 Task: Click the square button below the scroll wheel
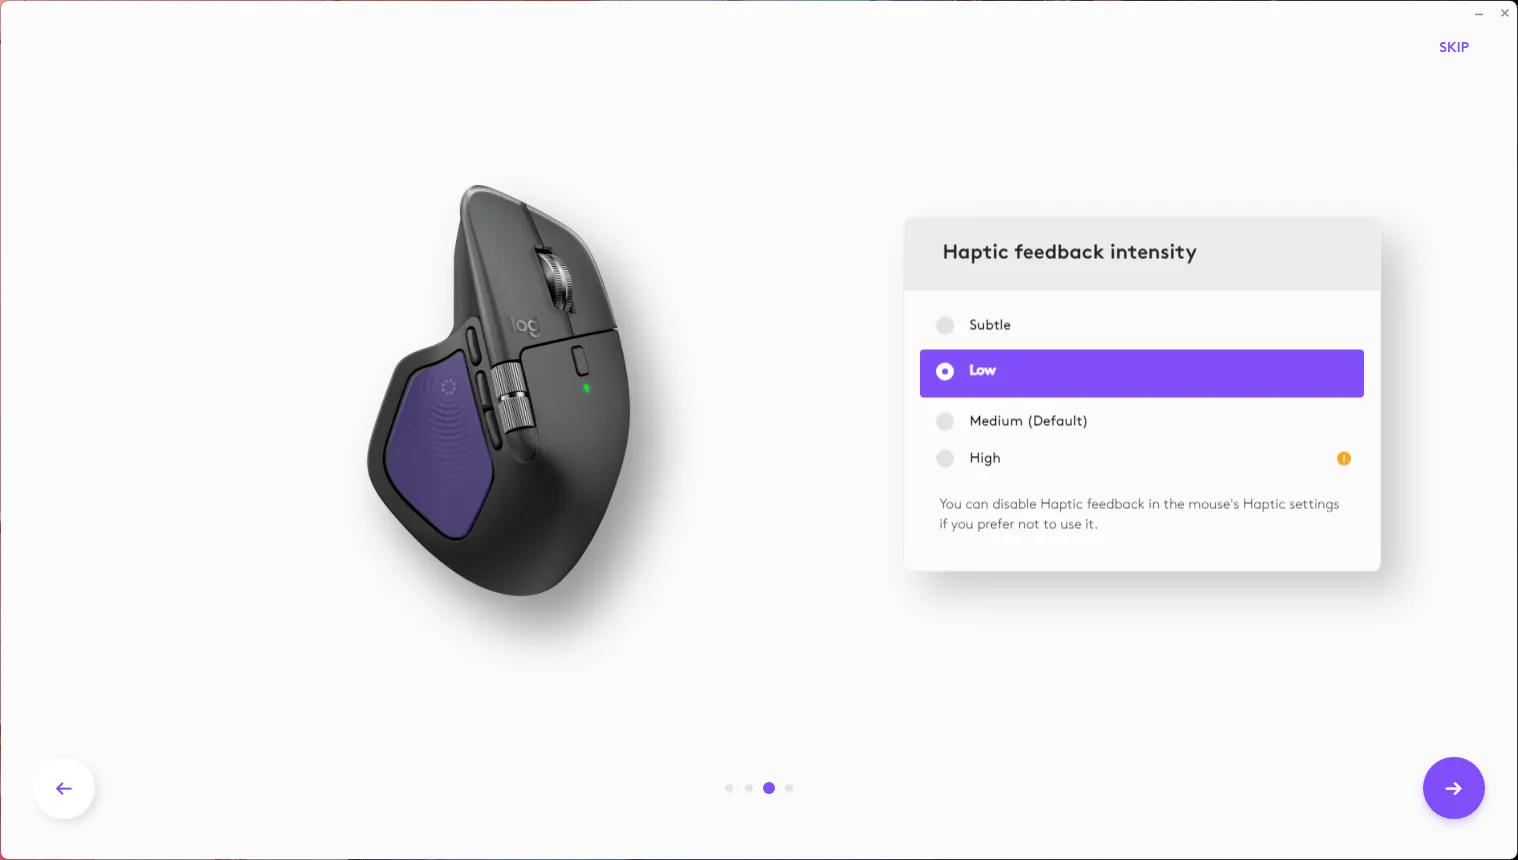[x=580, y=360]
